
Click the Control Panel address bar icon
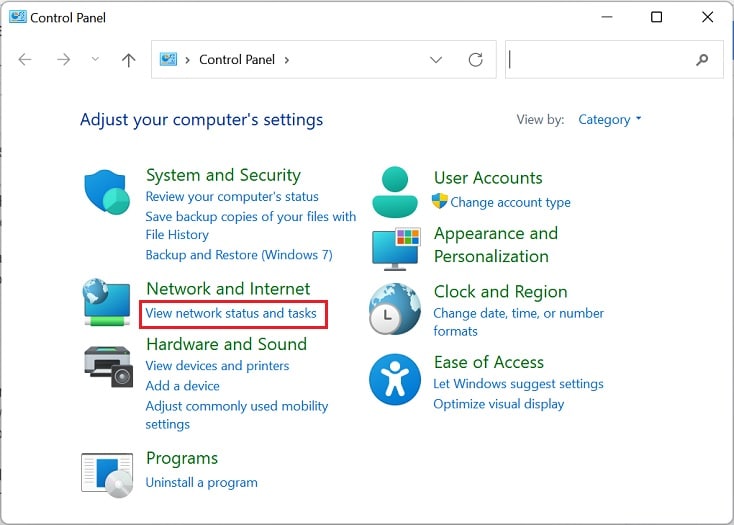tap(168, 59)
